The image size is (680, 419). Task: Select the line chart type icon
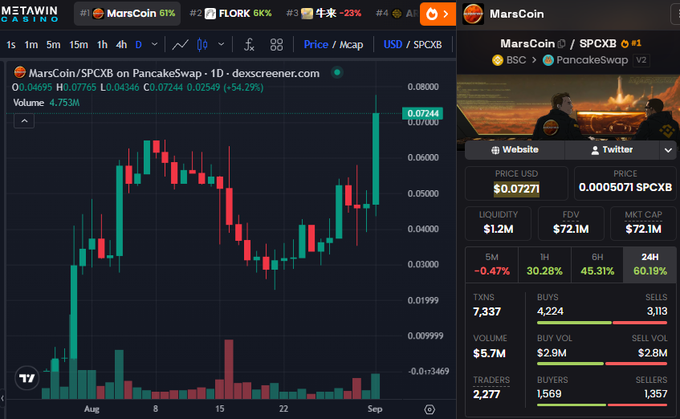[x=180, y=45]
